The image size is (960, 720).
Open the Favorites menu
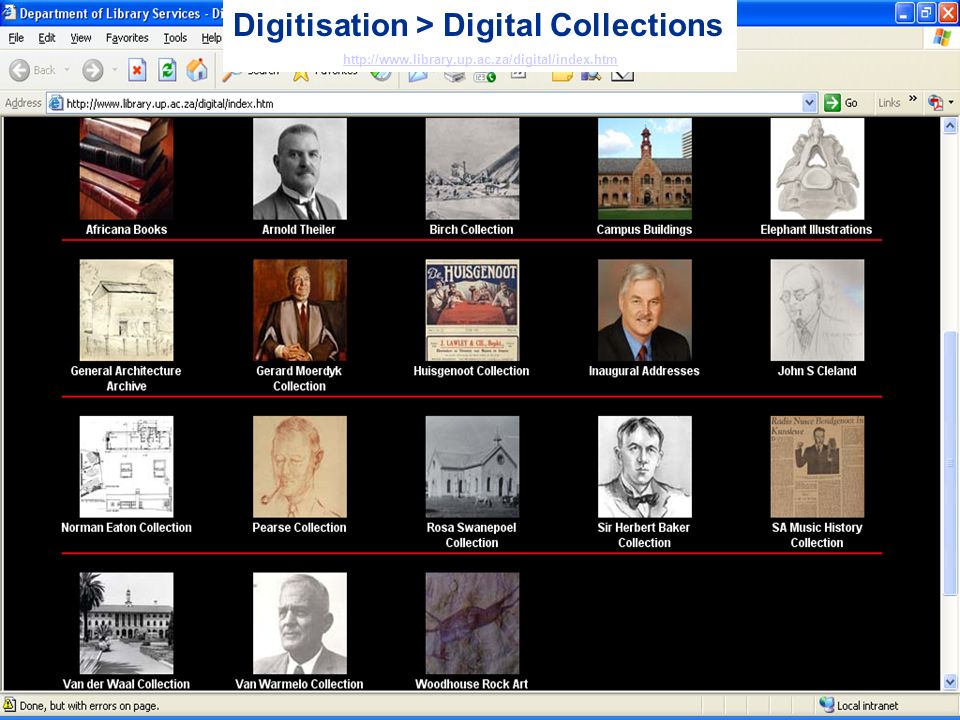click(127, 38)
